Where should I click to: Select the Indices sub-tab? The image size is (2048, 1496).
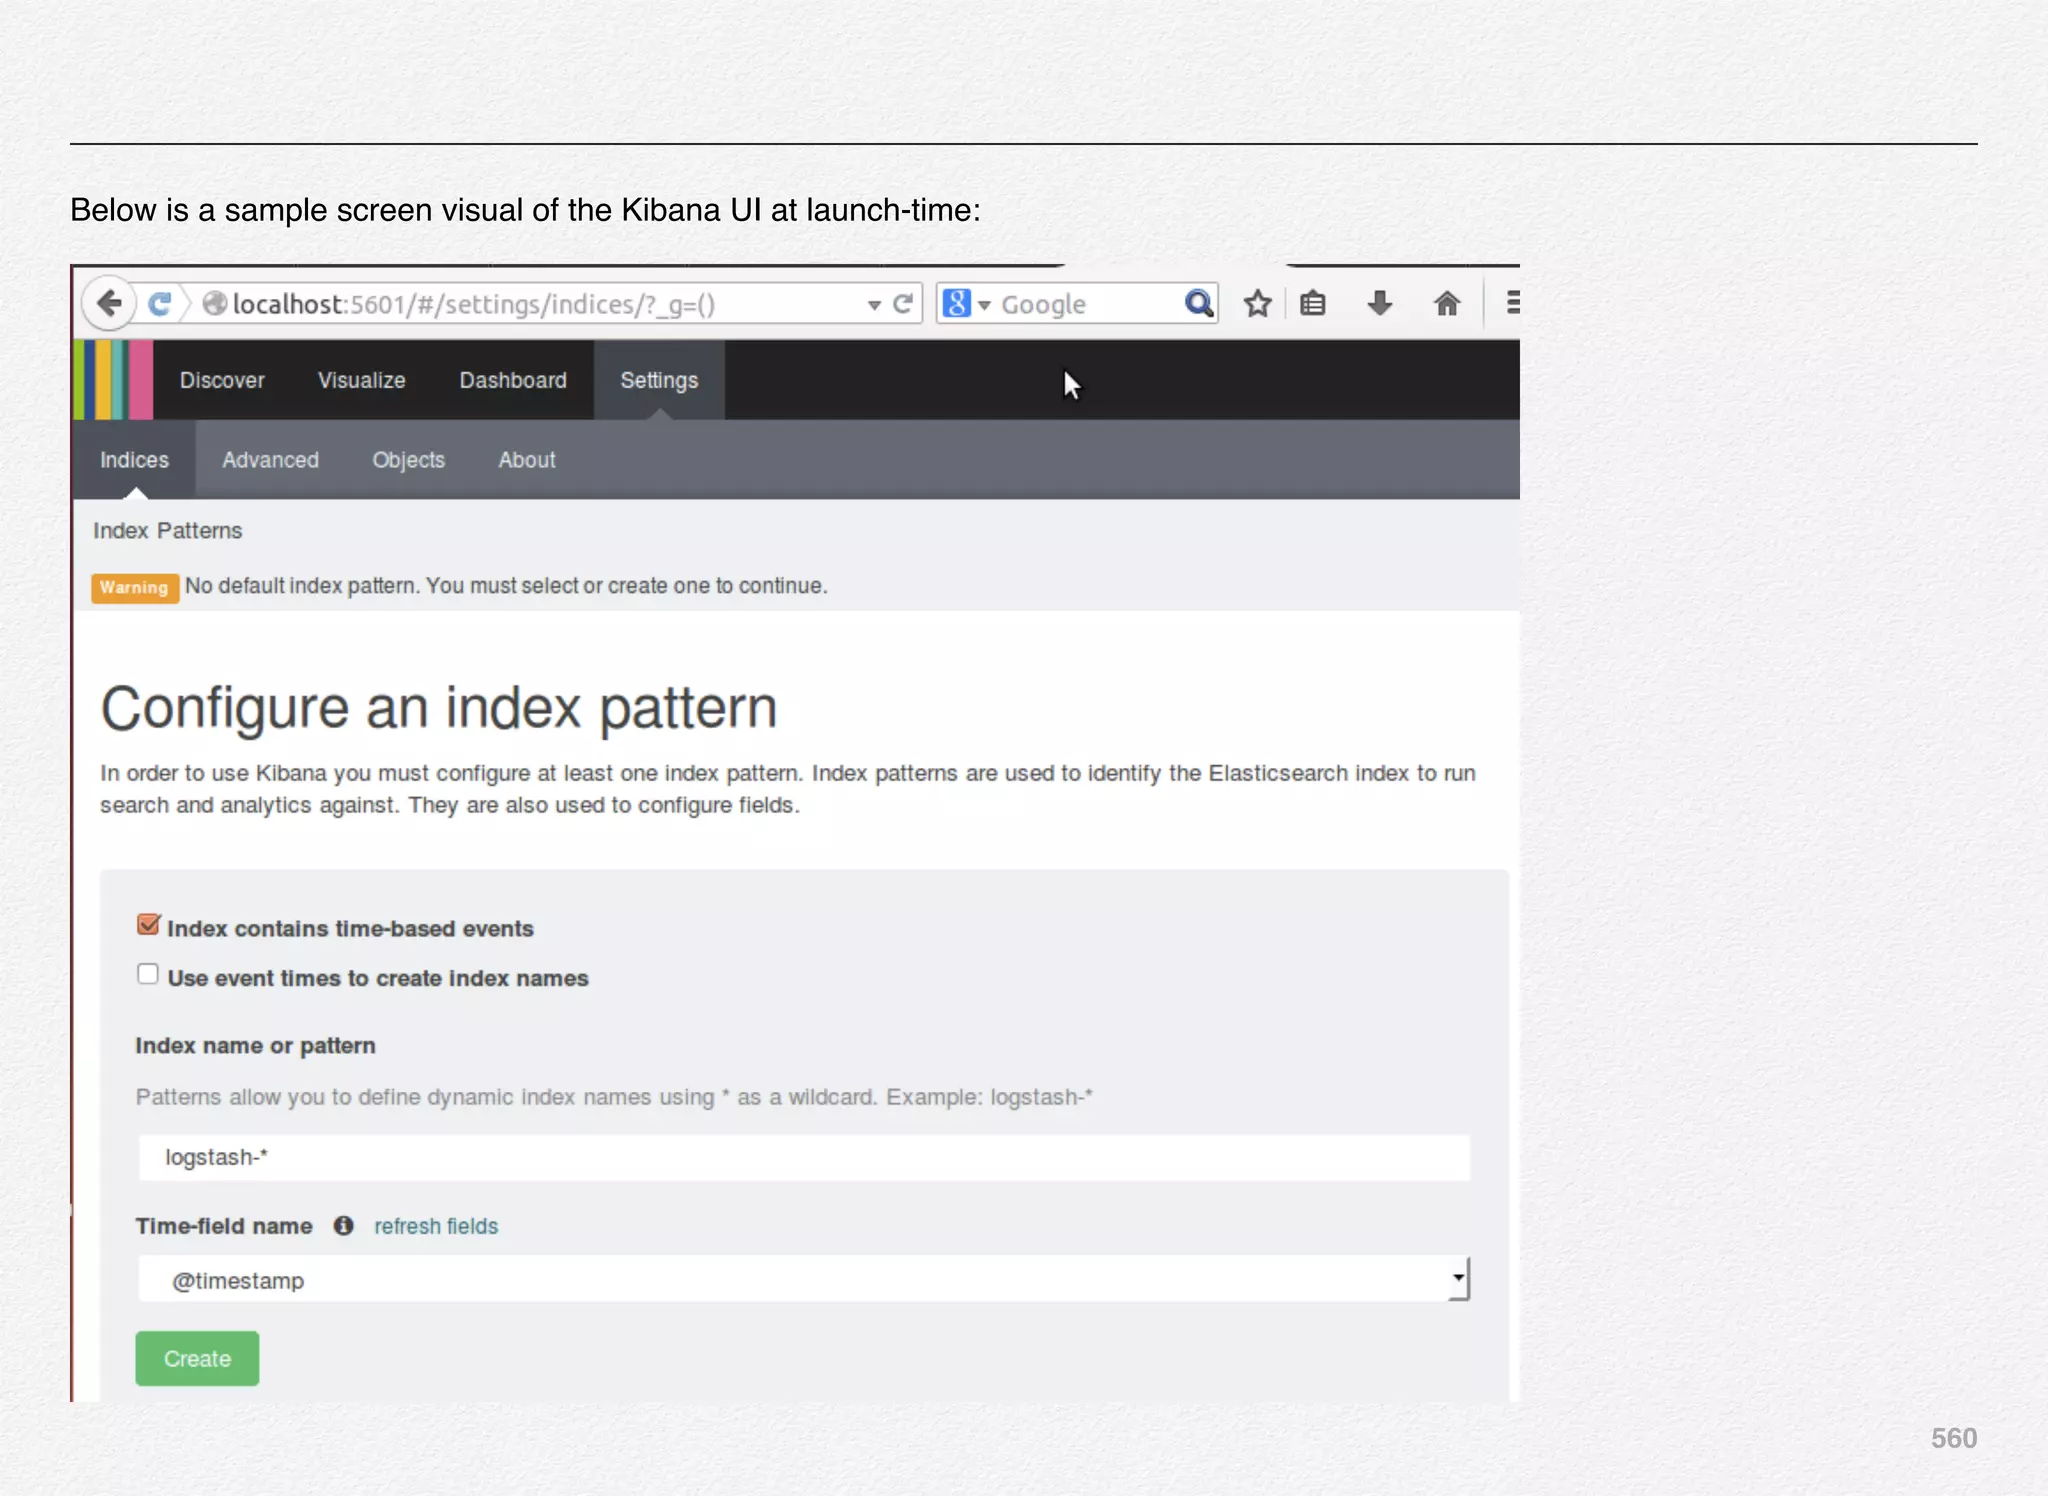click(x=134, y=460)
